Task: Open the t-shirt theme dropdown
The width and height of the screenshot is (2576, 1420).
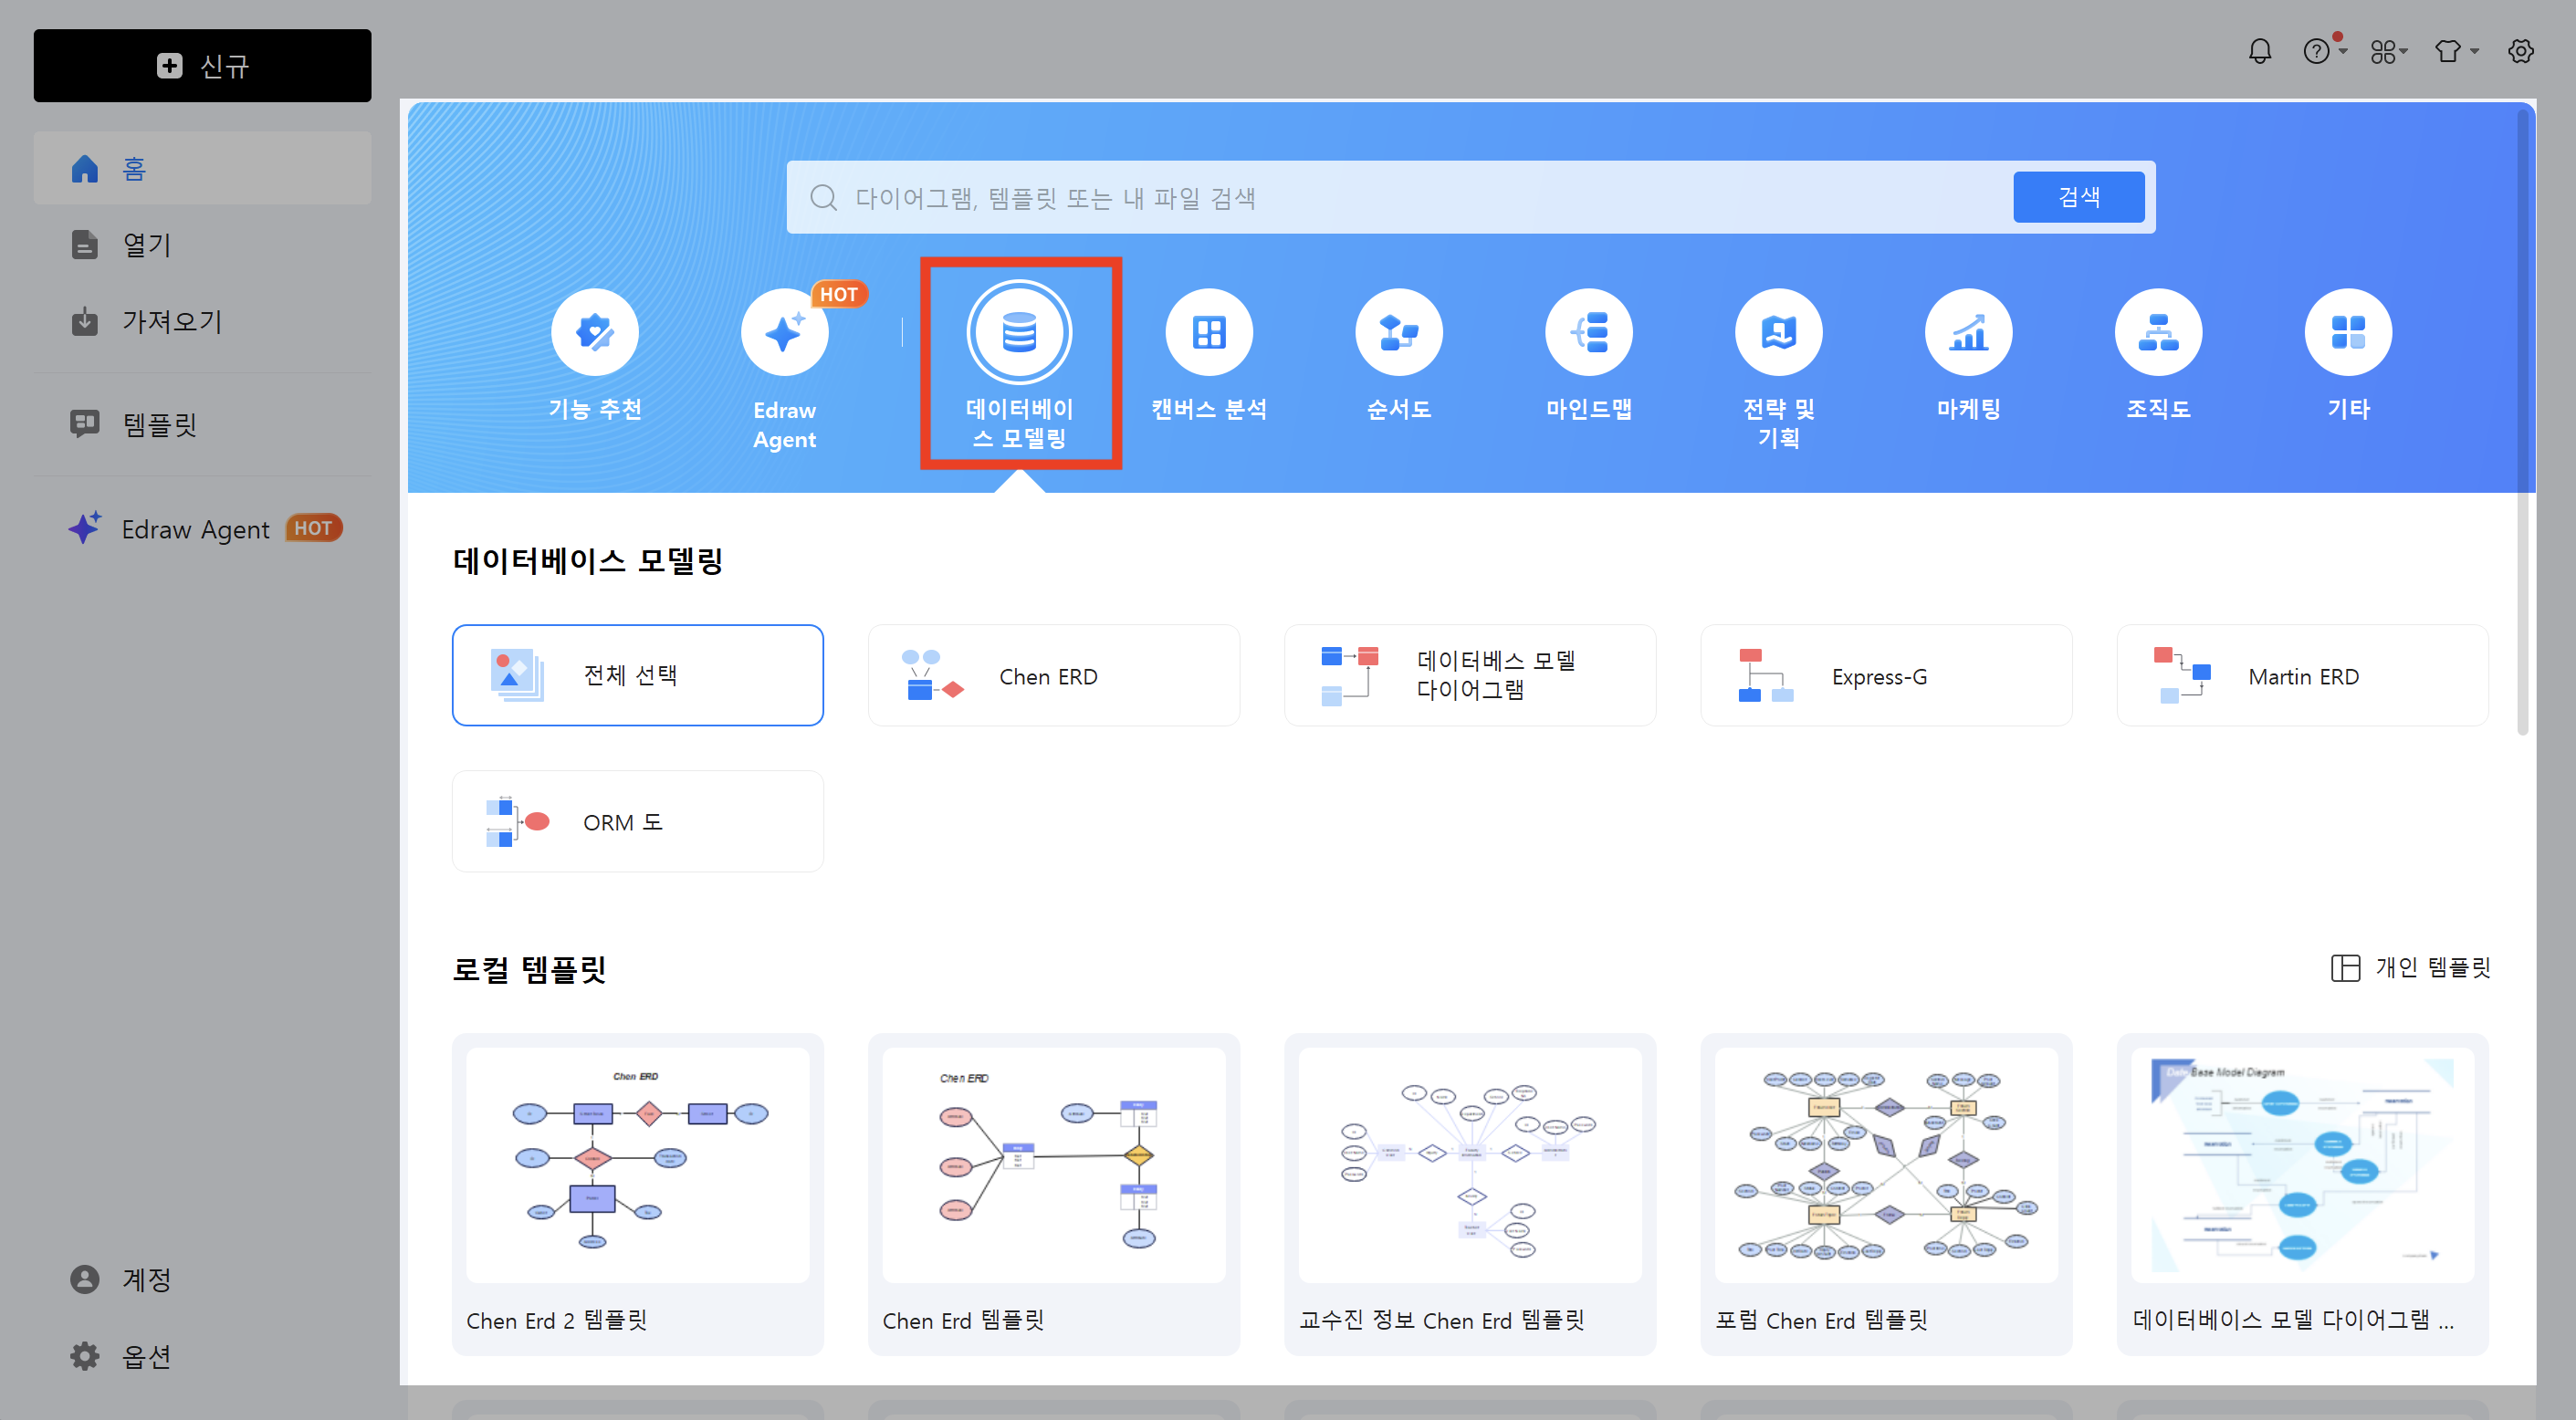Action: 2452,51
